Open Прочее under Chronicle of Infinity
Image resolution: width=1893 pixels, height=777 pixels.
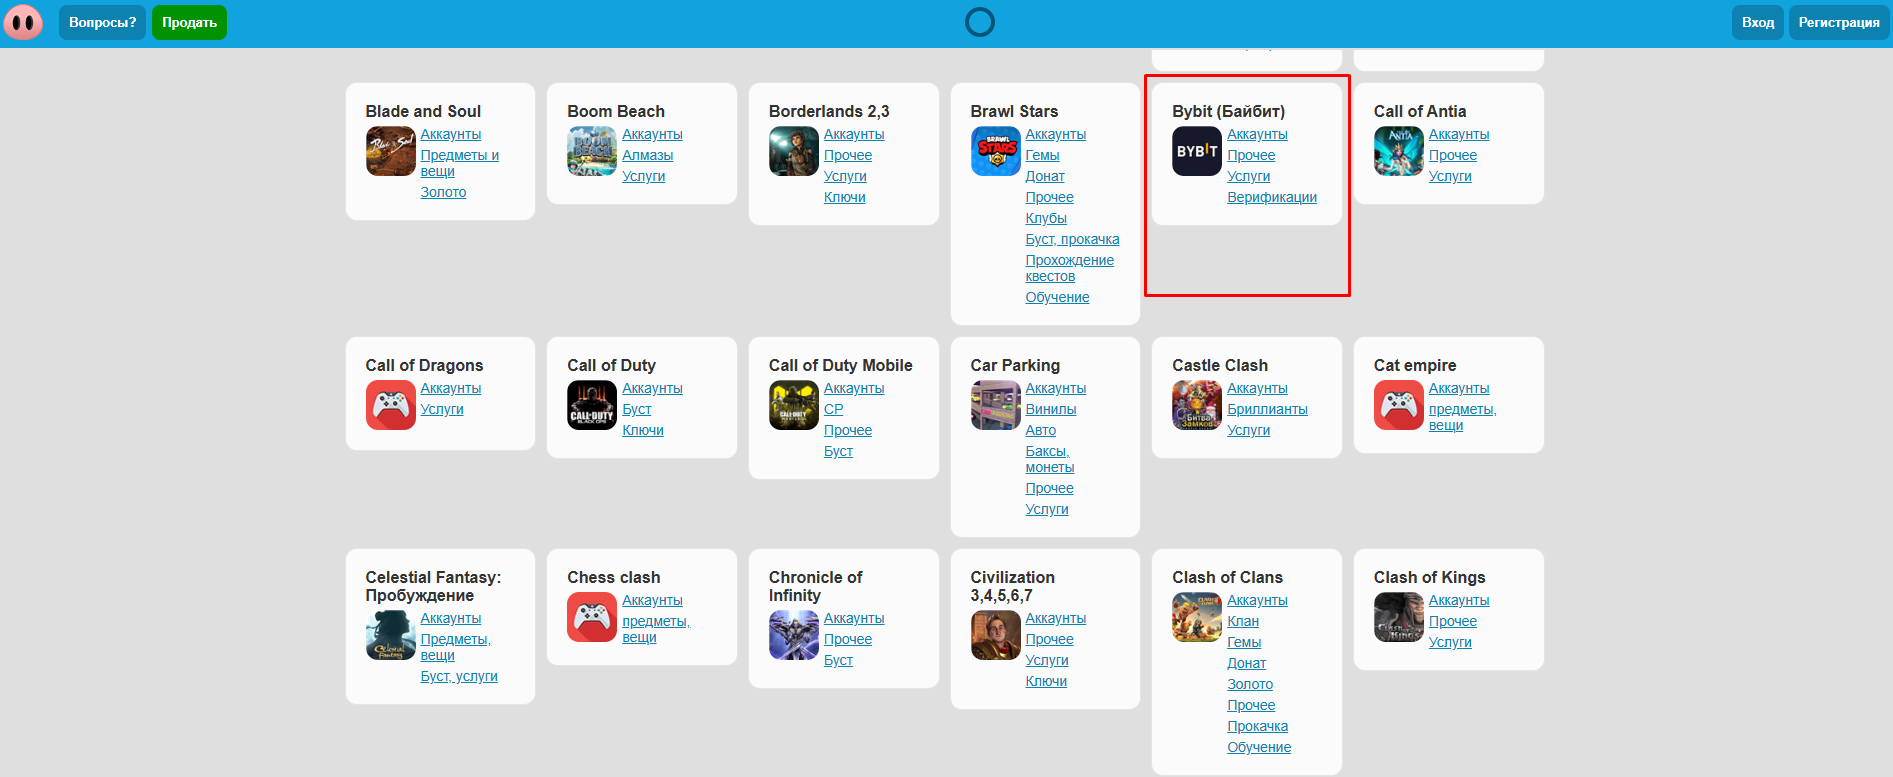pyautogui.click(x=848, y=639)
